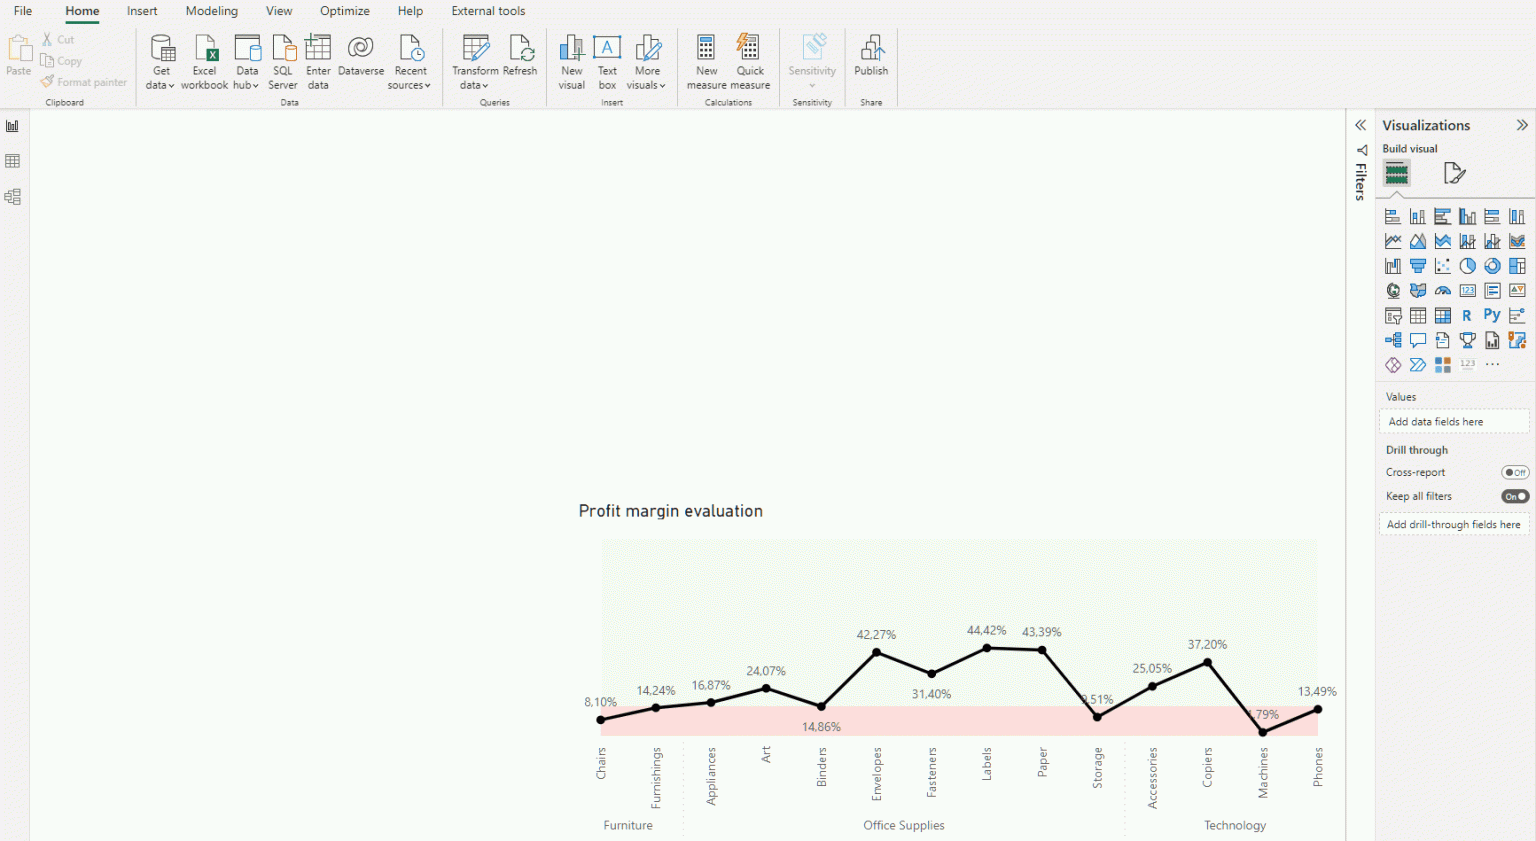This screenshot has width=1536, height=841.
Task: Select the Slicer visual icon
Action: 1393,314
